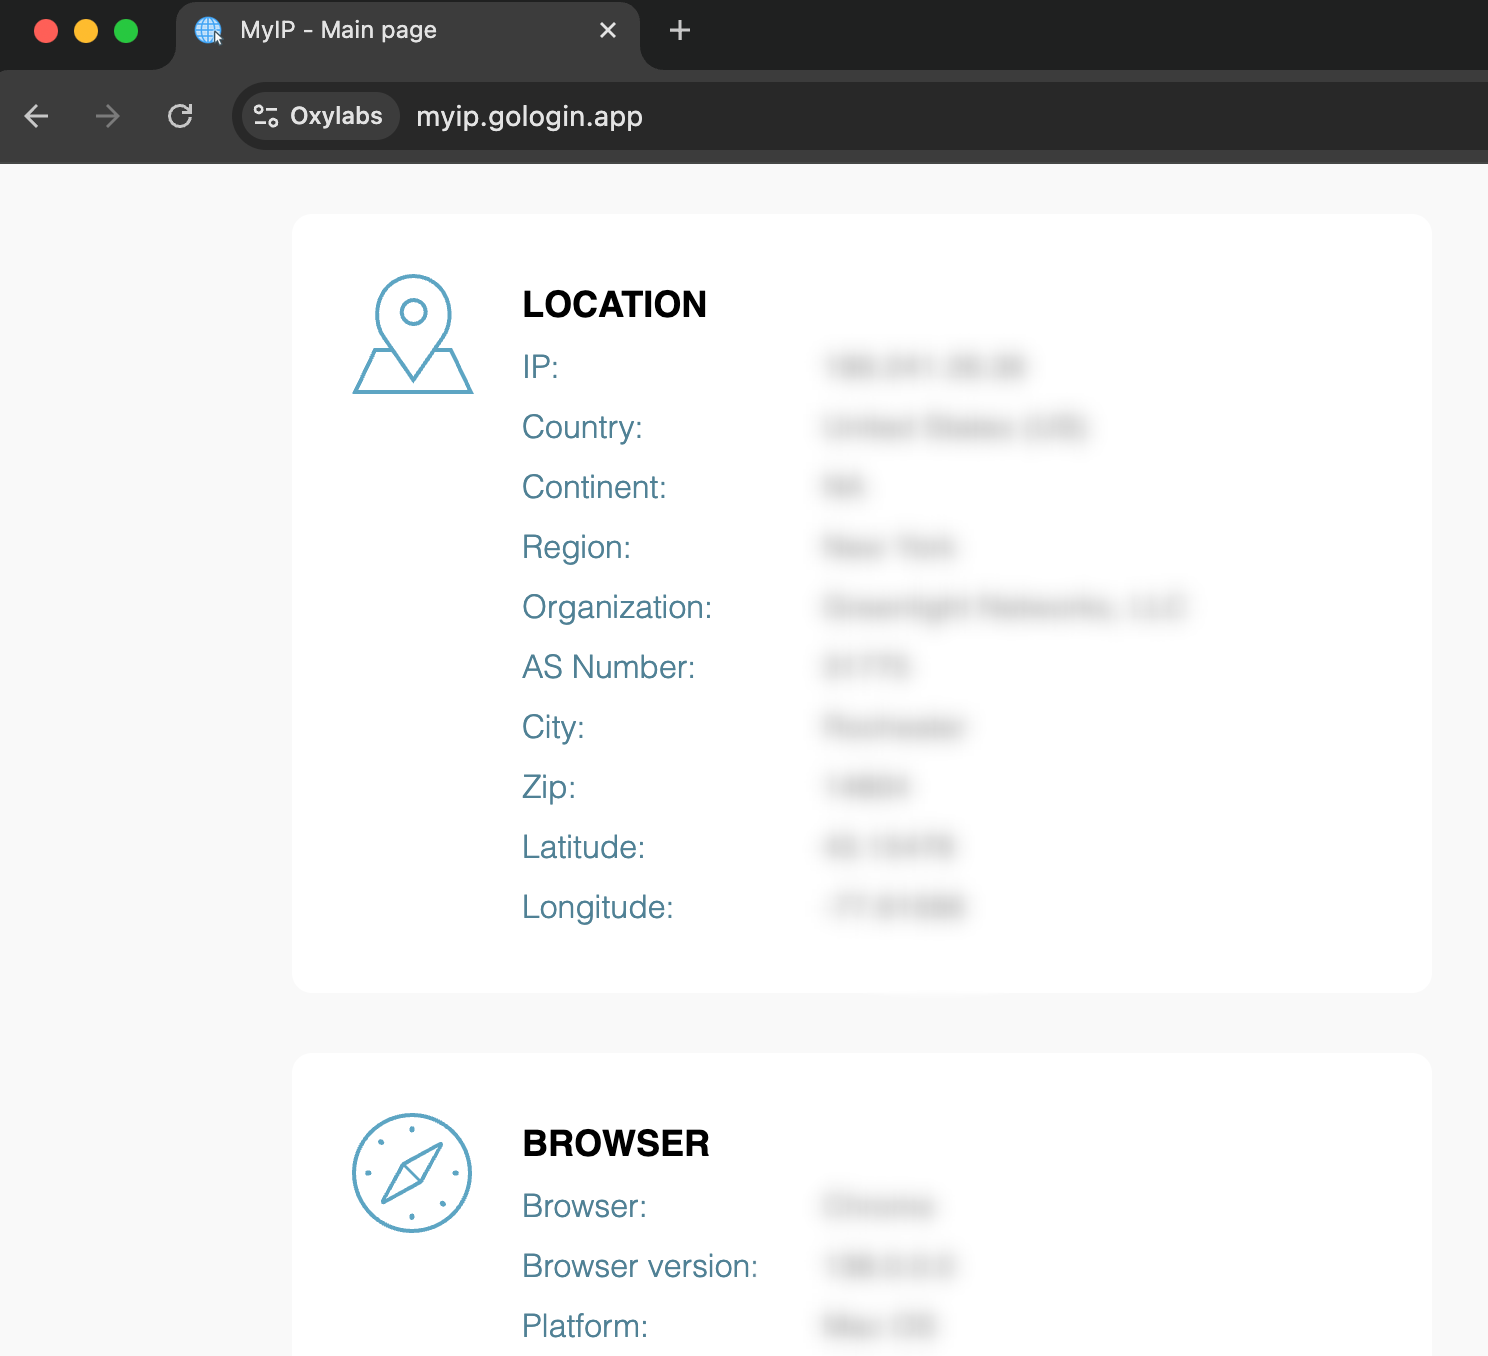Select the MyIP - Main page tab

(x=380, y=30)
